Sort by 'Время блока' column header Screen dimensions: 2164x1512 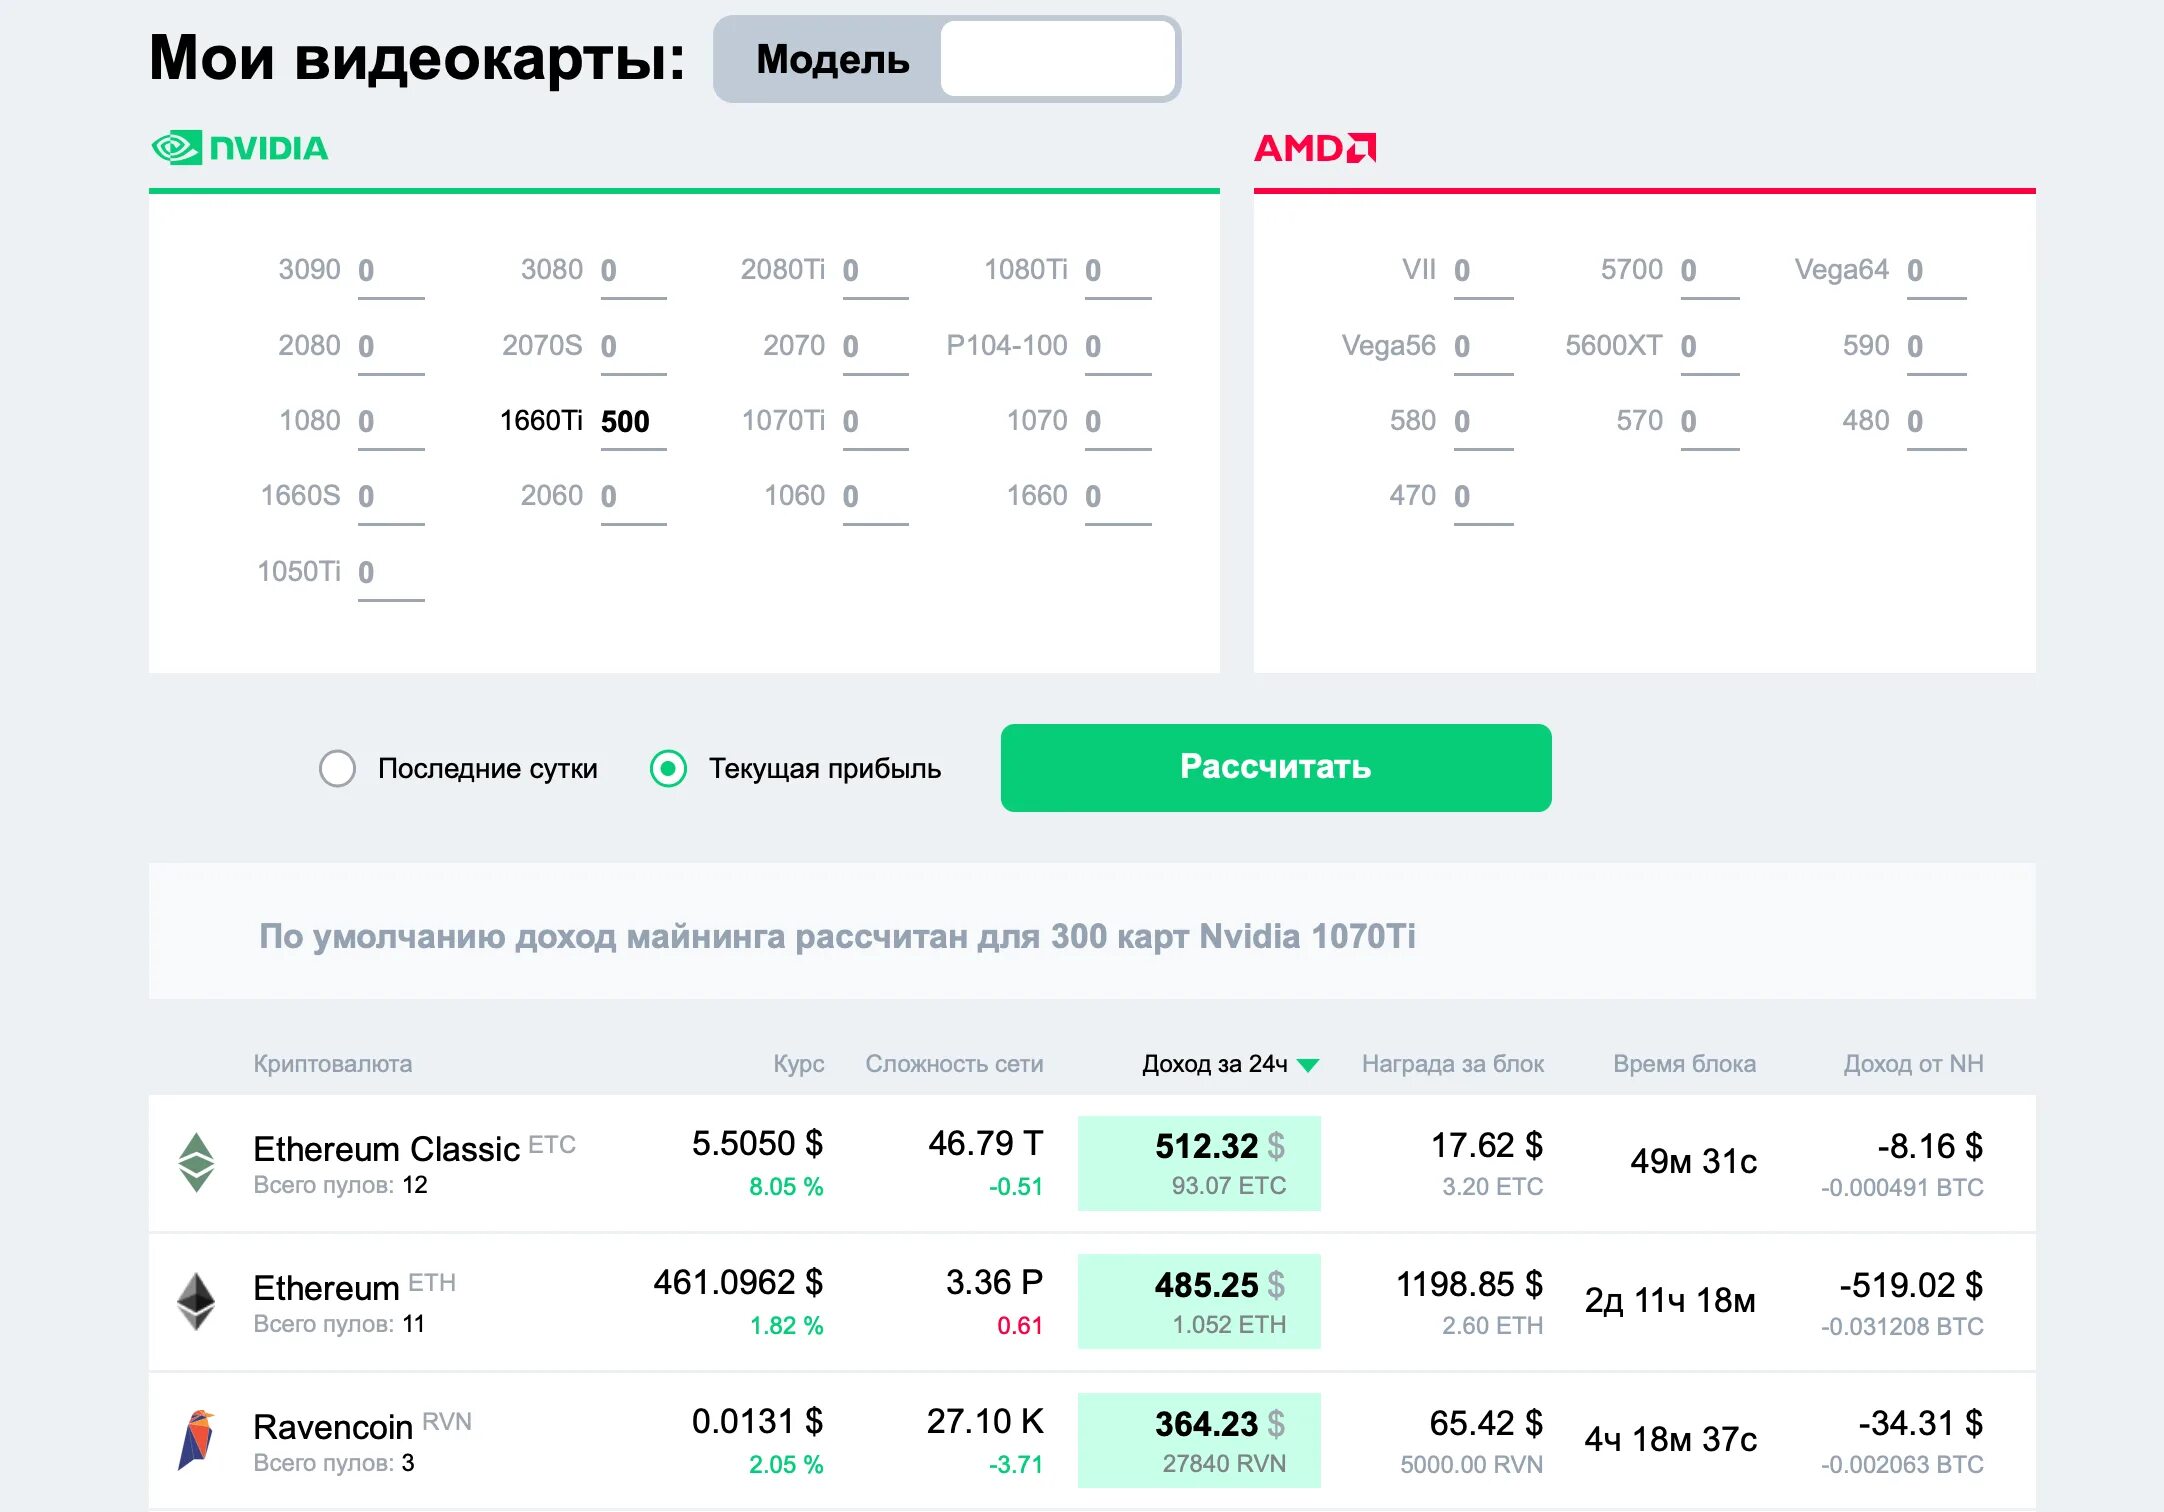pos(1684,1064)
